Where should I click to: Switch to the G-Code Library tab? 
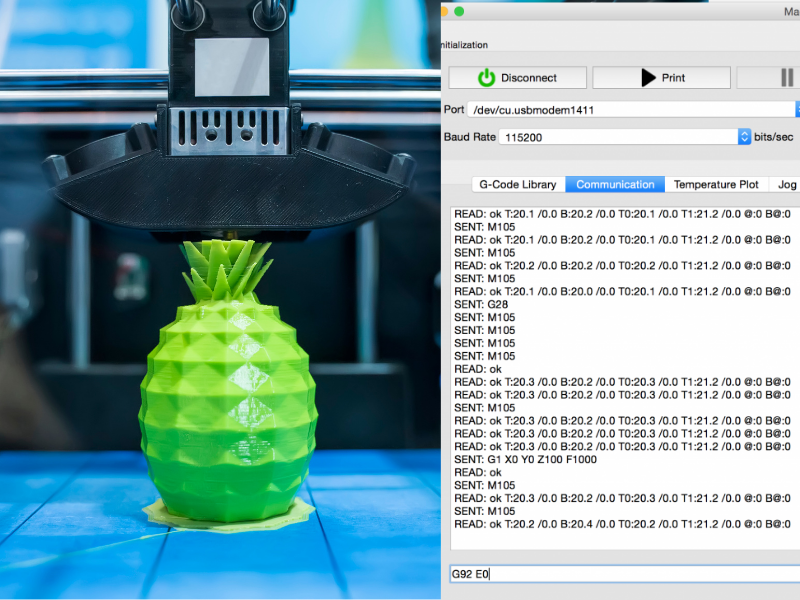tap(517, 184)
